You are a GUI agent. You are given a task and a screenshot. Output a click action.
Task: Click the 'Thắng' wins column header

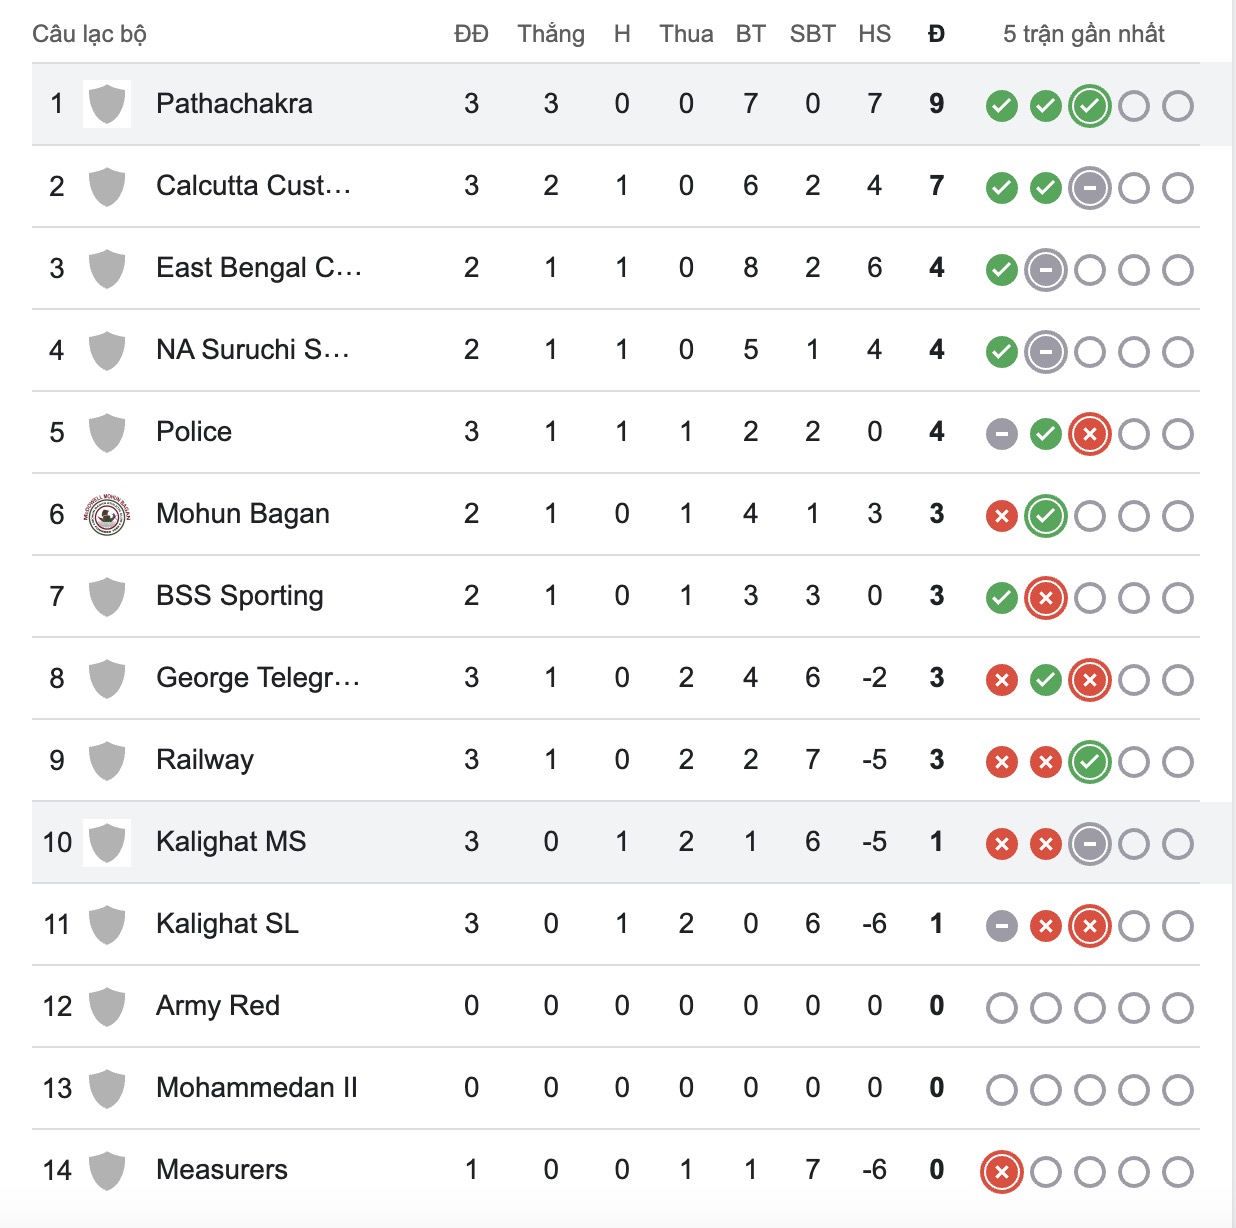551,34
